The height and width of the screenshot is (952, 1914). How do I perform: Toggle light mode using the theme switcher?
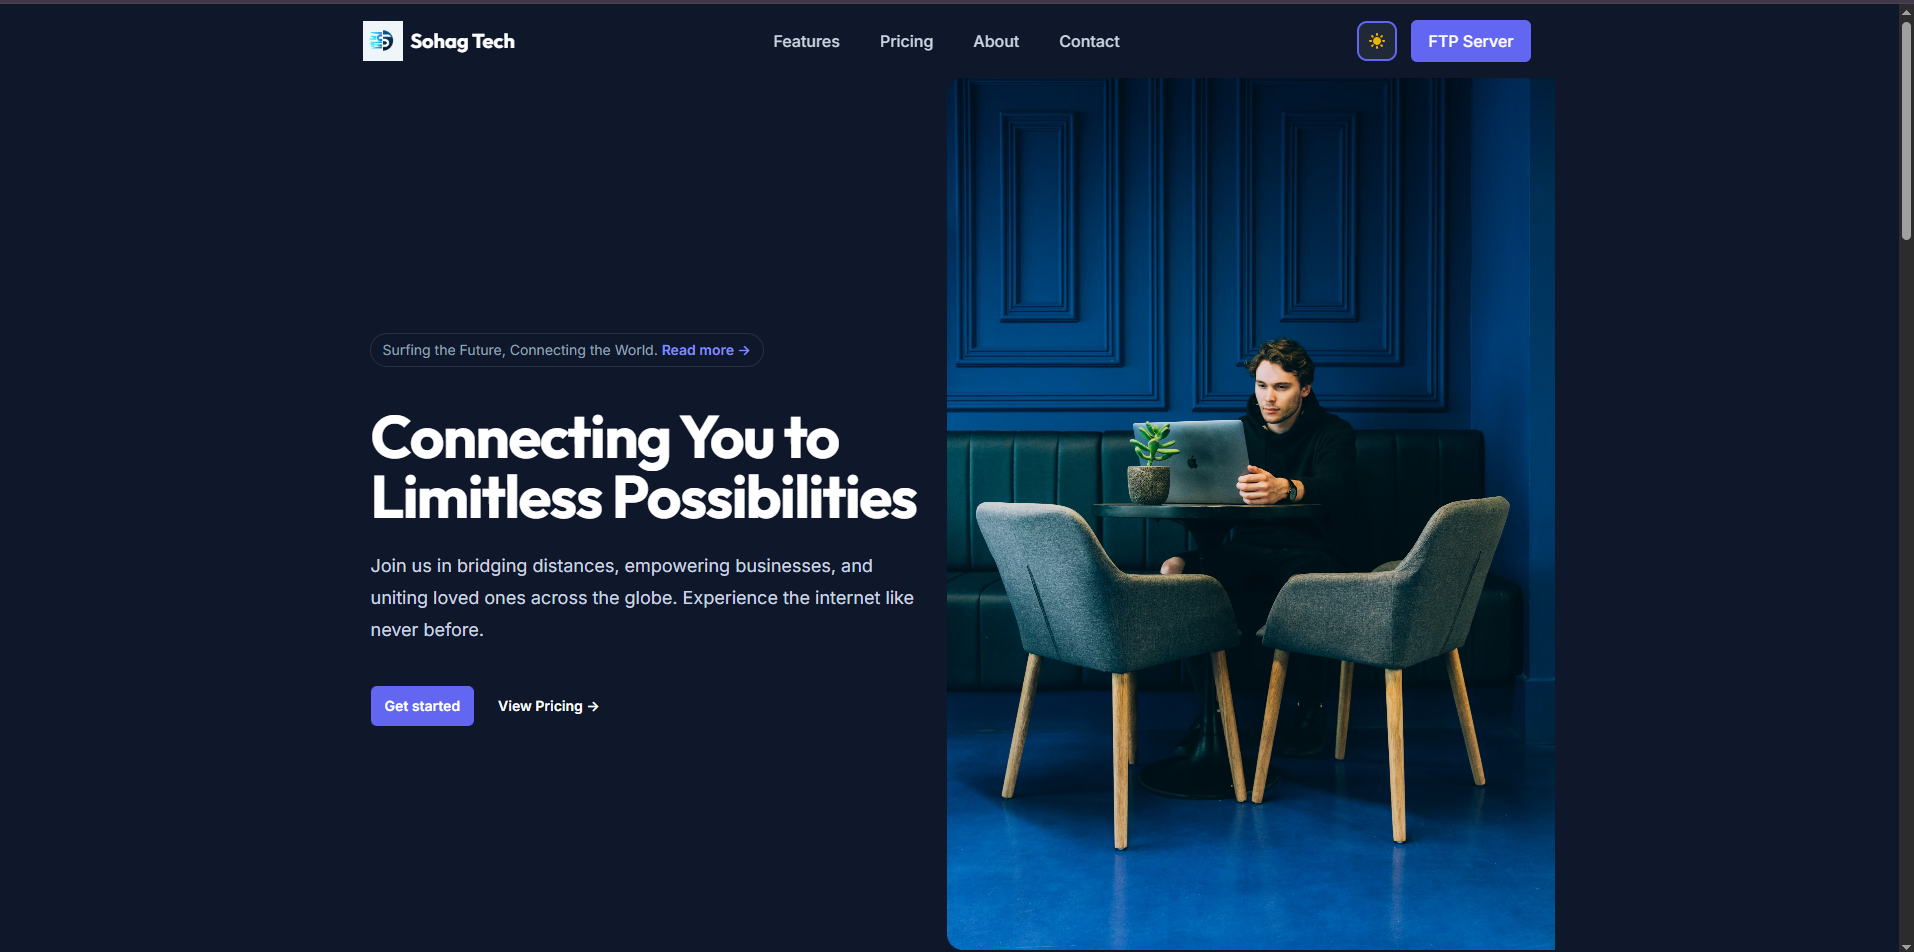coord(1376,41)
